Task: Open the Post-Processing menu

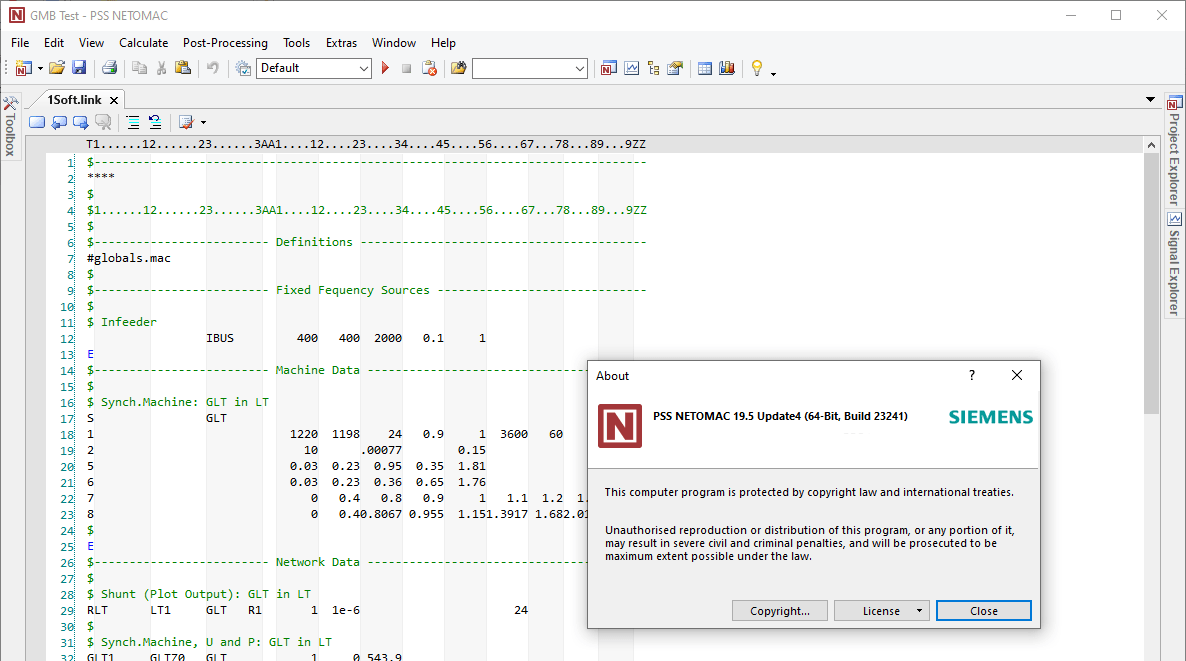Action: [225, 43]
